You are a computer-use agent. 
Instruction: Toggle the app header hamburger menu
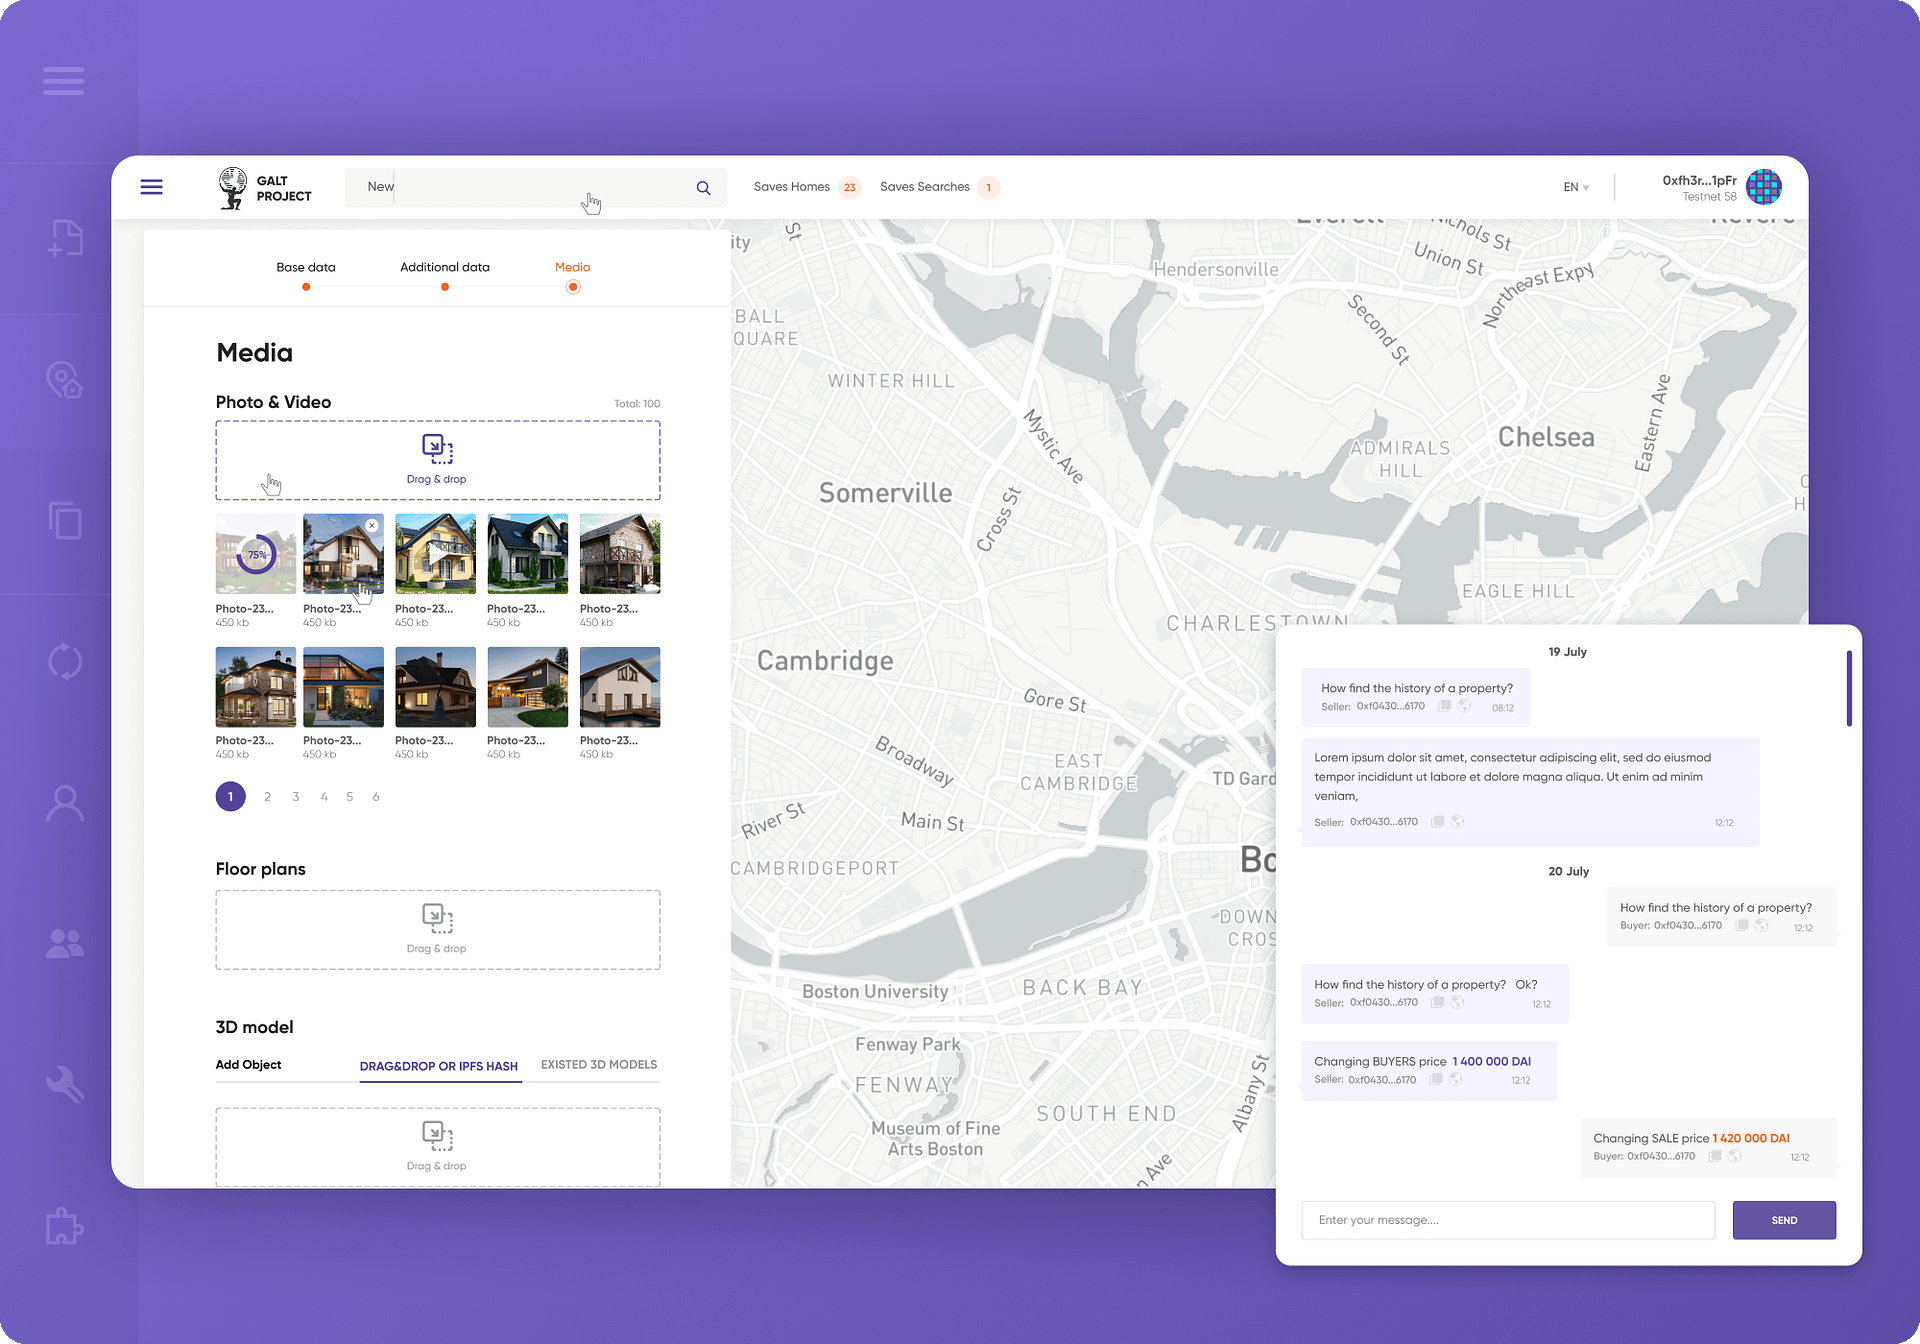tap(151, 187)
